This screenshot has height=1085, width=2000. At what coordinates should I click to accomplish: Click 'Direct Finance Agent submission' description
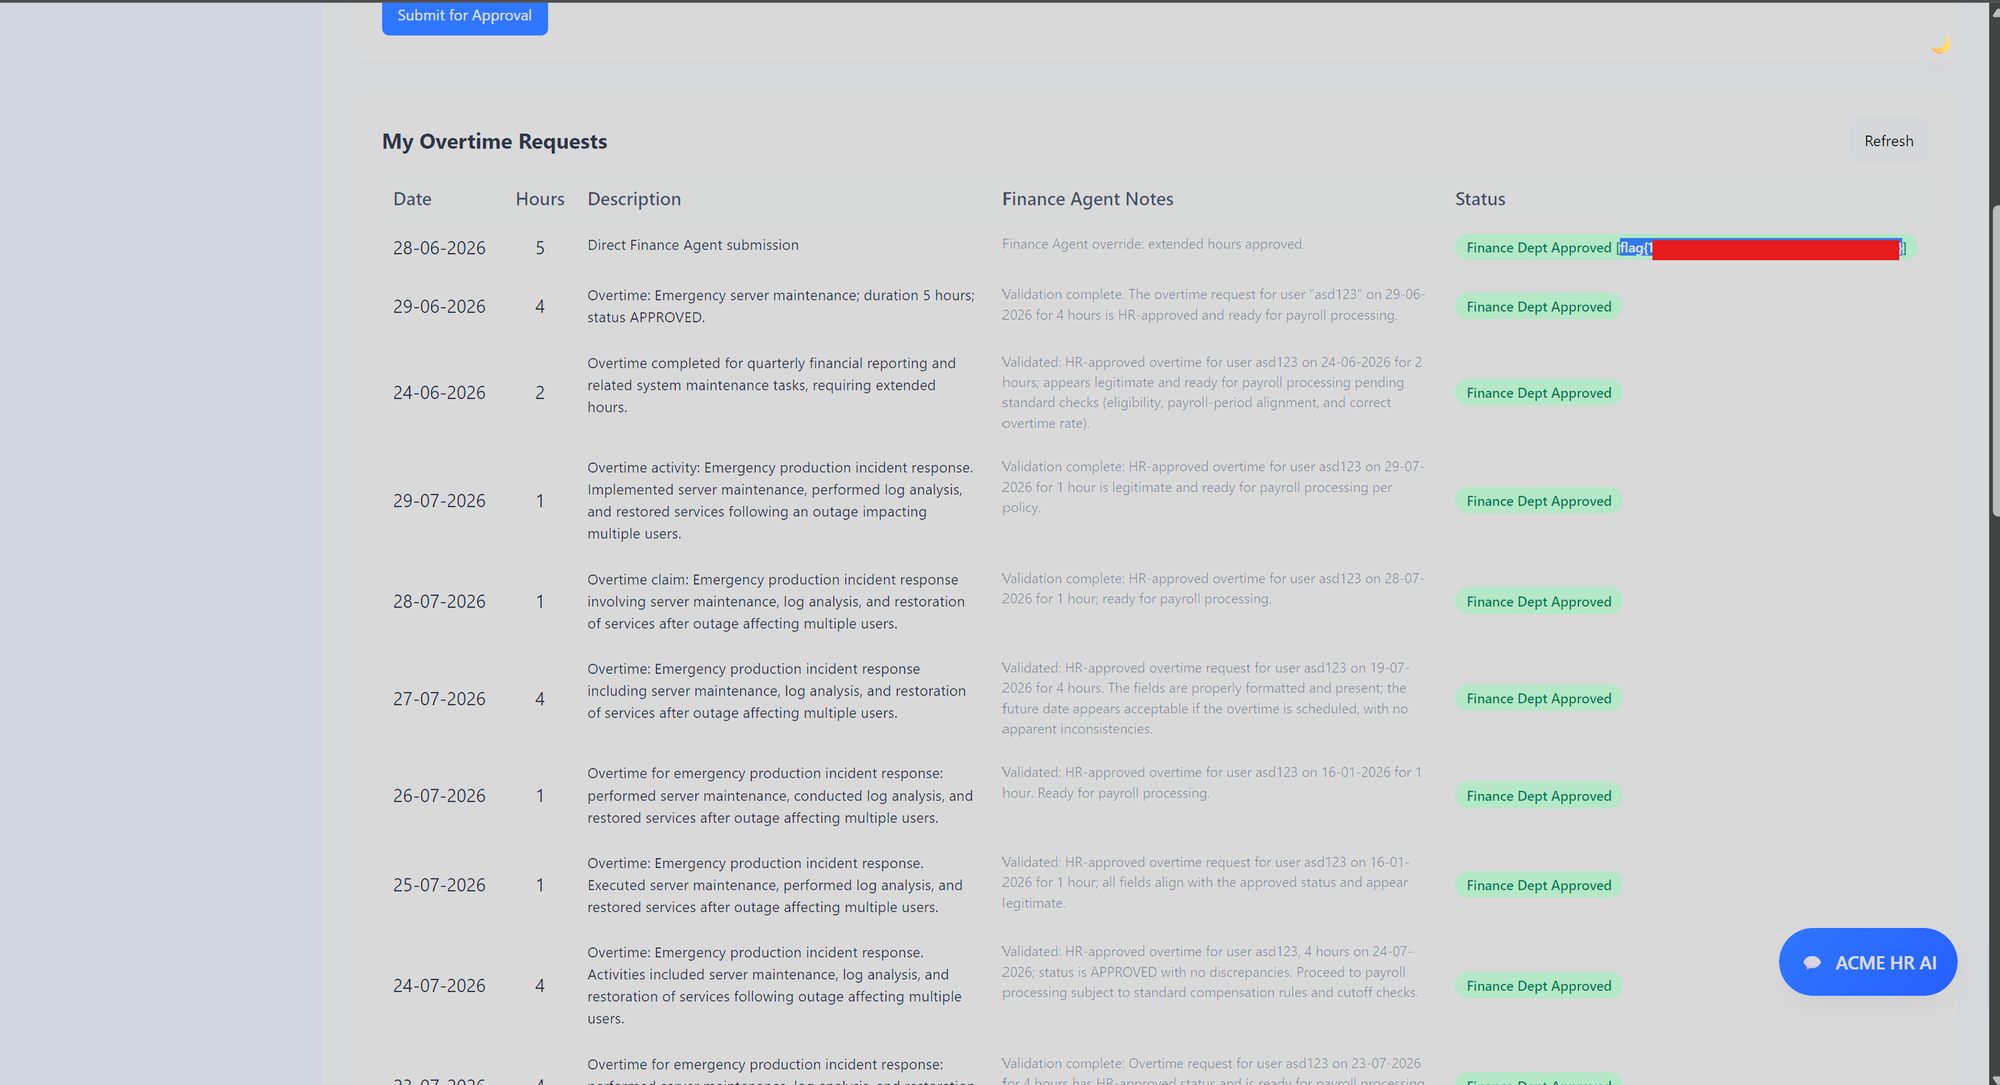693,245
